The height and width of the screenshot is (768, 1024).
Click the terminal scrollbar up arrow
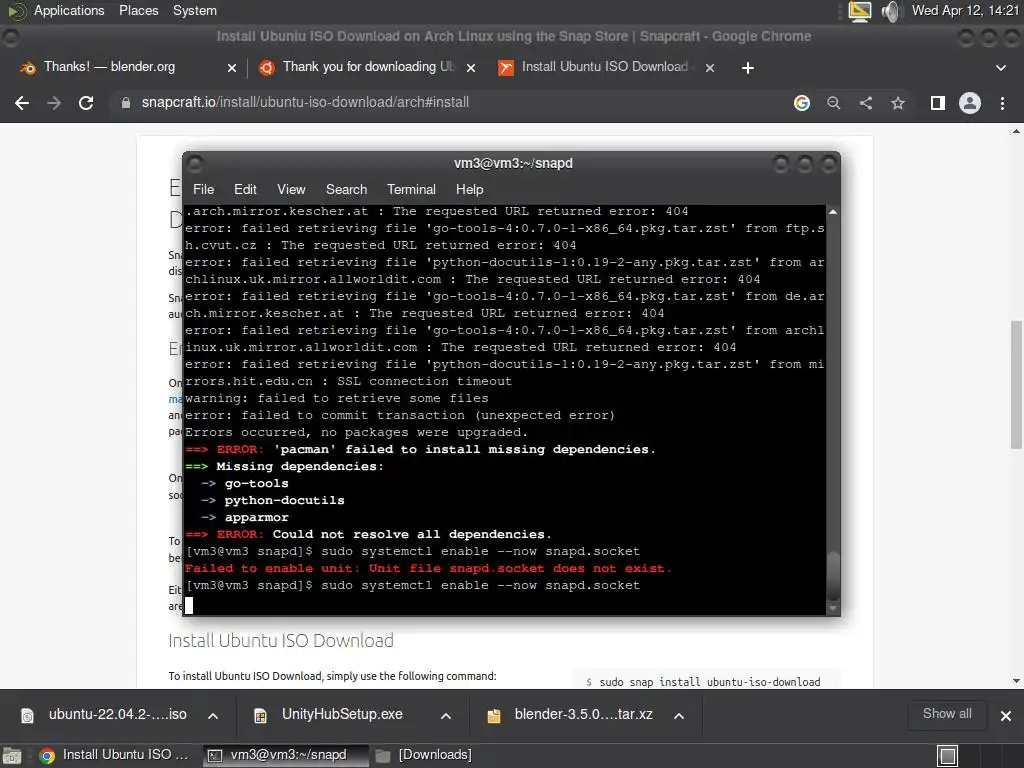pyautogui.click(x=833, y=212)
